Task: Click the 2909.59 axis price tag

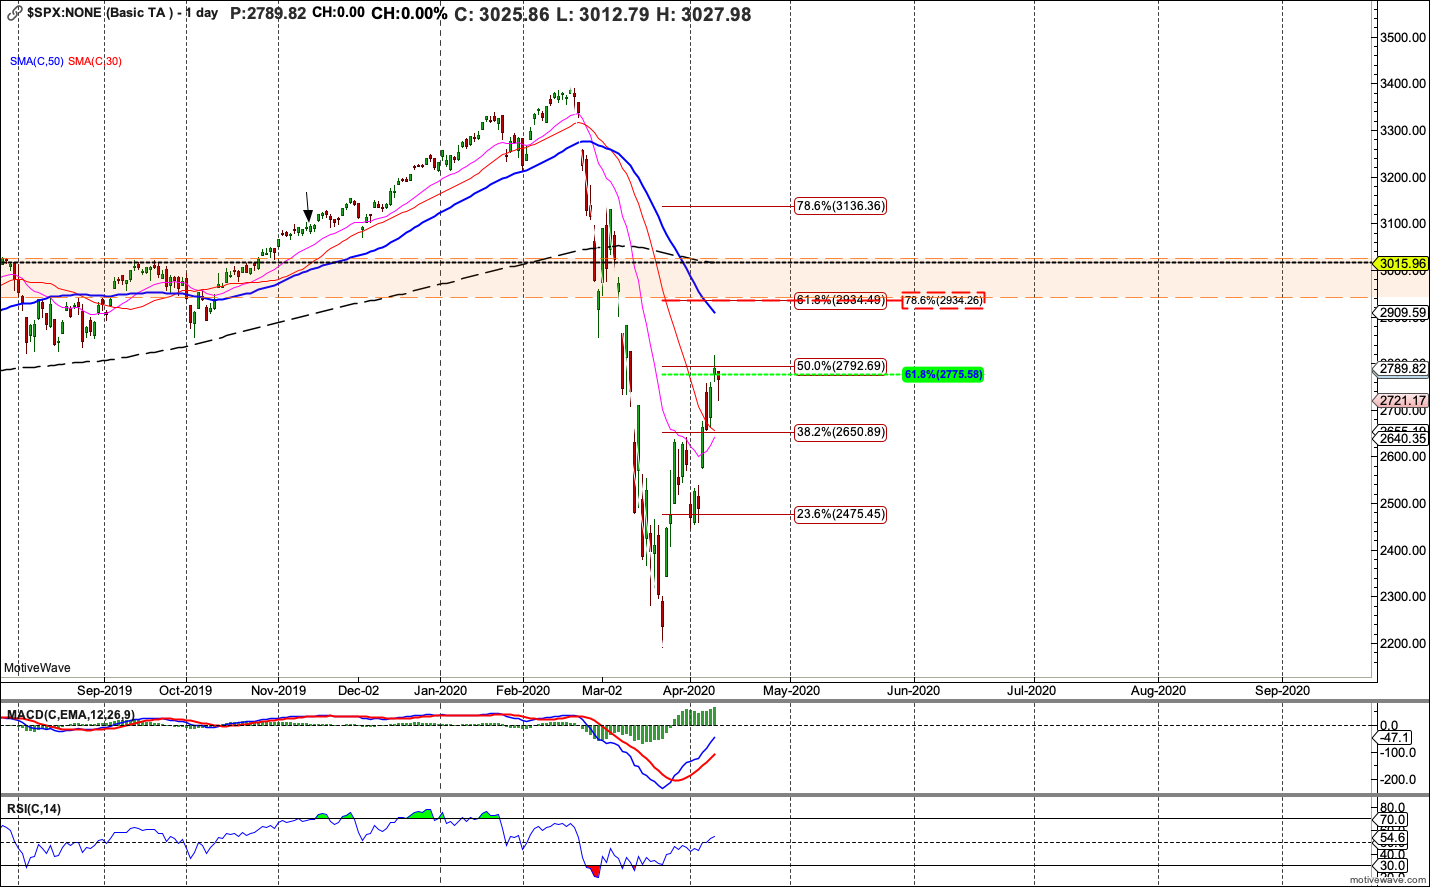Action: [1402, 313]
